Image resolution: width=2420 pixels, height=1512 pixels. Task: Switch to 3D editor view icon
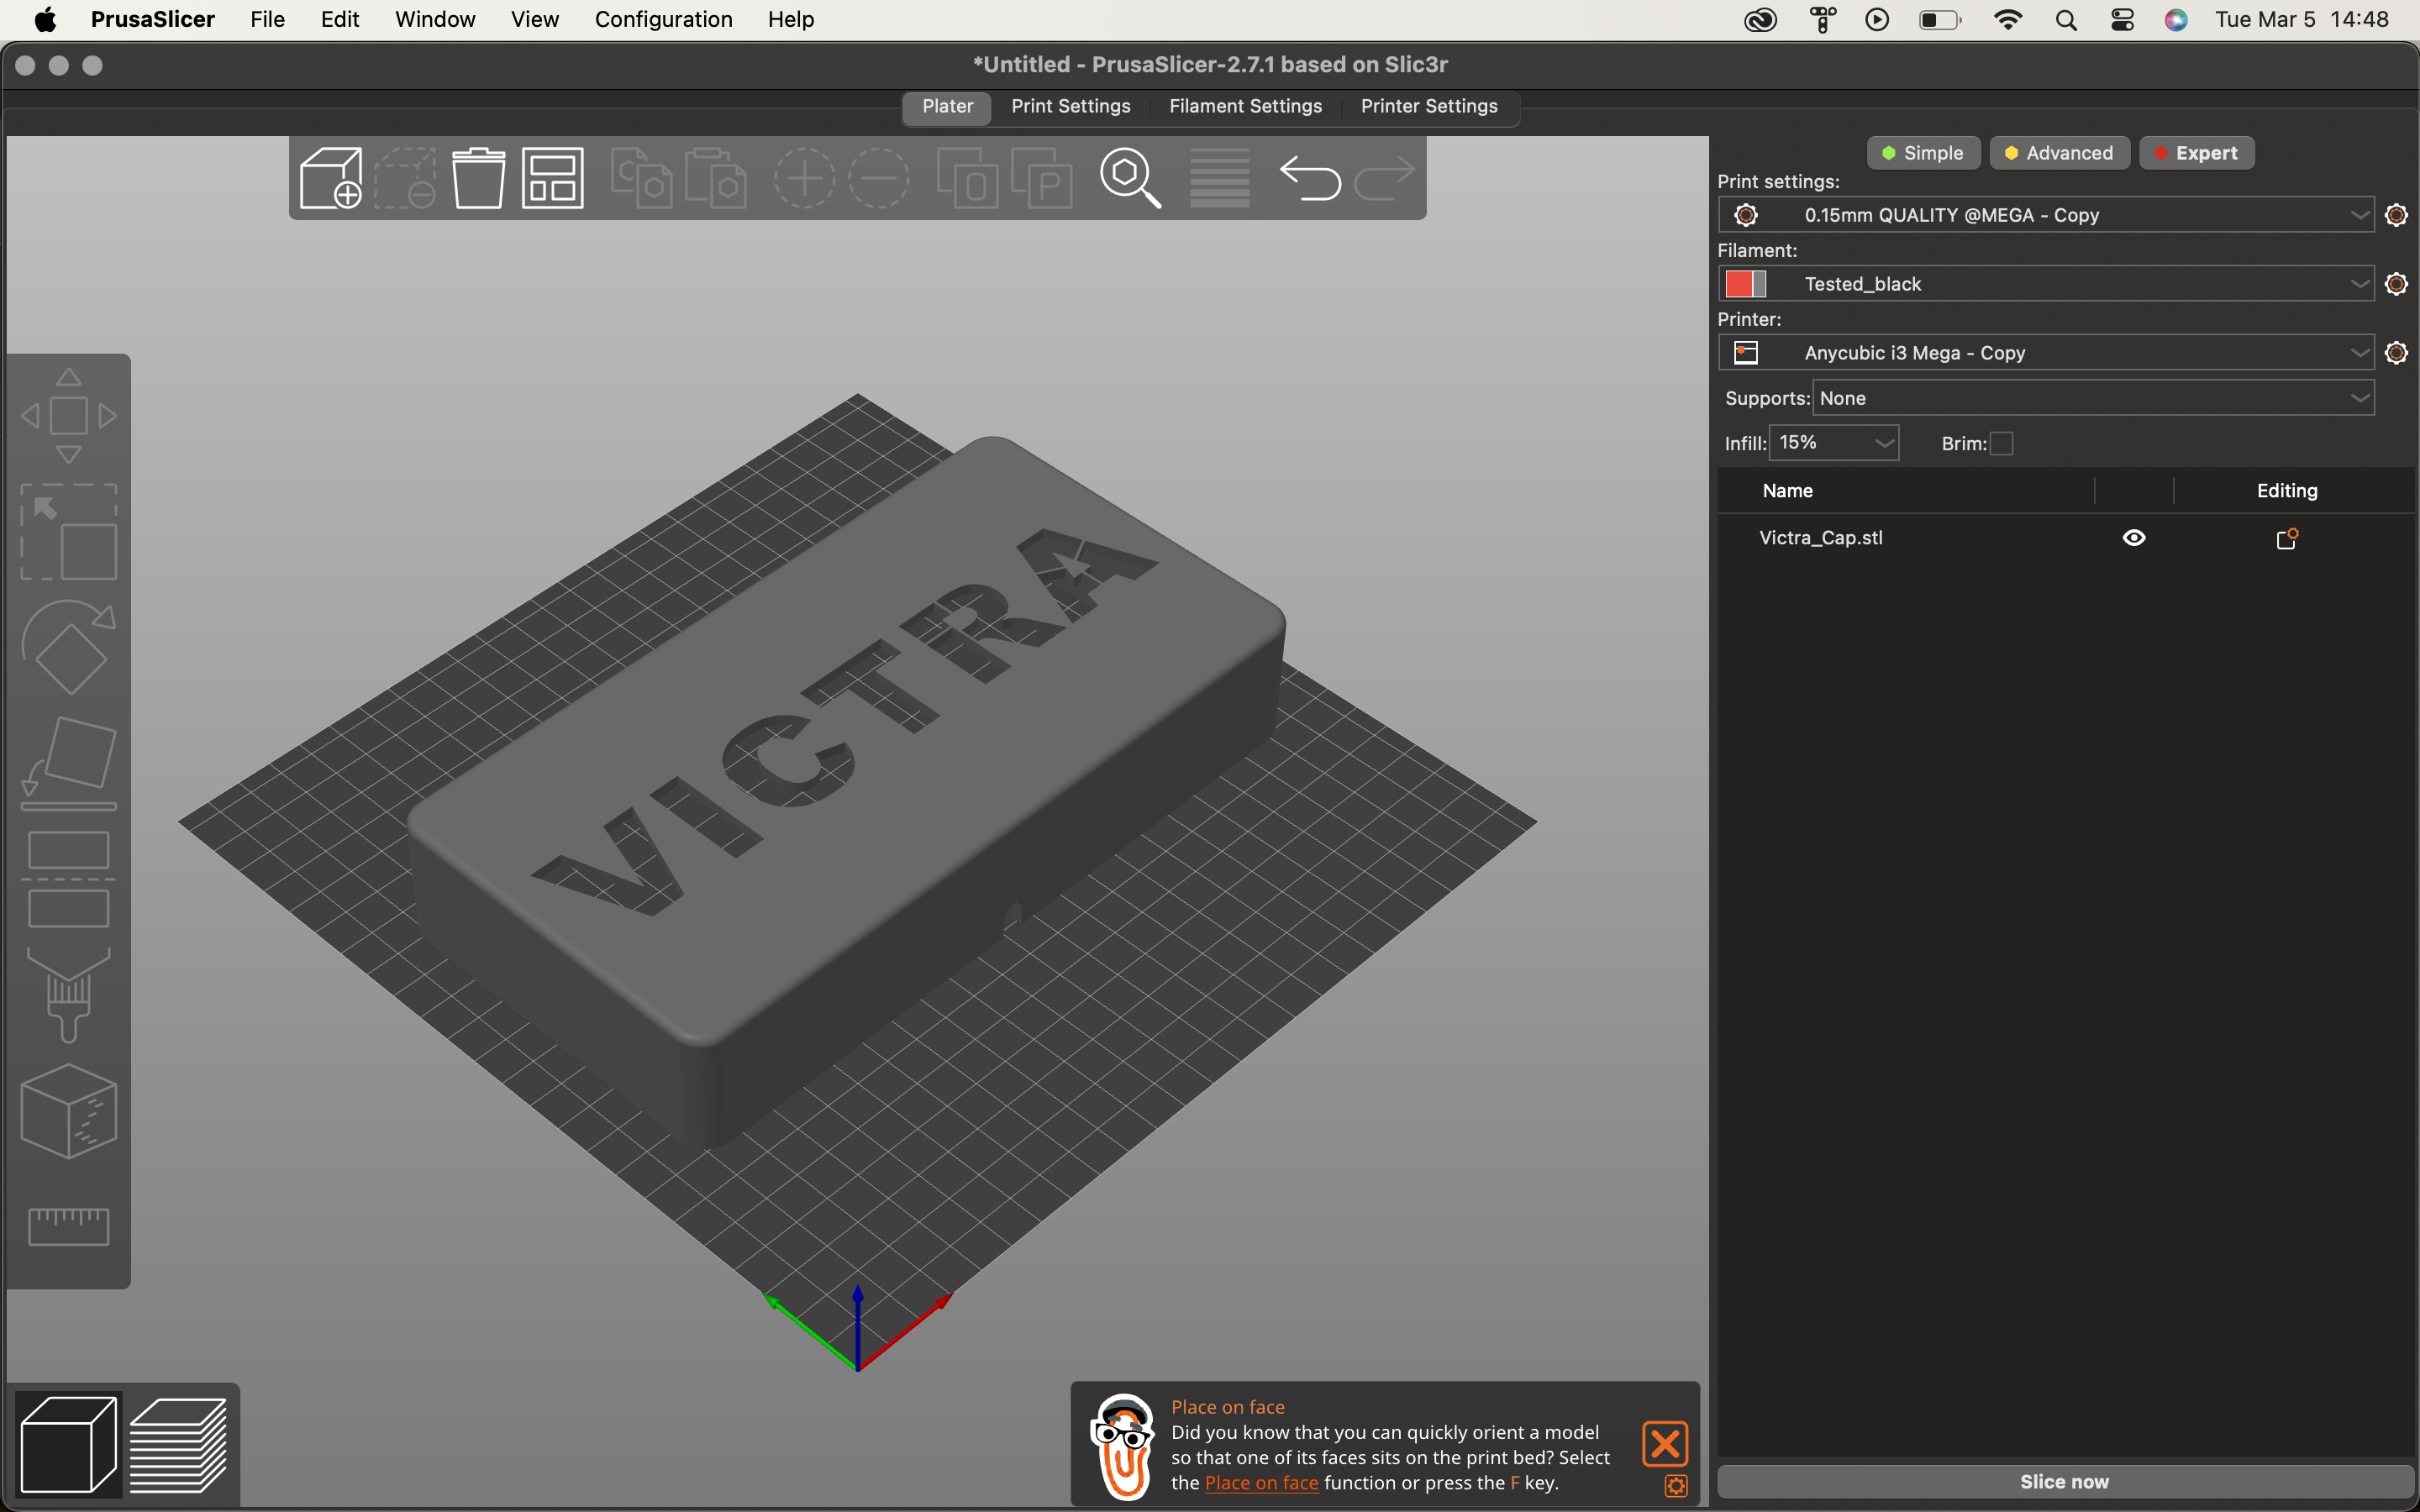[68, 1444]
